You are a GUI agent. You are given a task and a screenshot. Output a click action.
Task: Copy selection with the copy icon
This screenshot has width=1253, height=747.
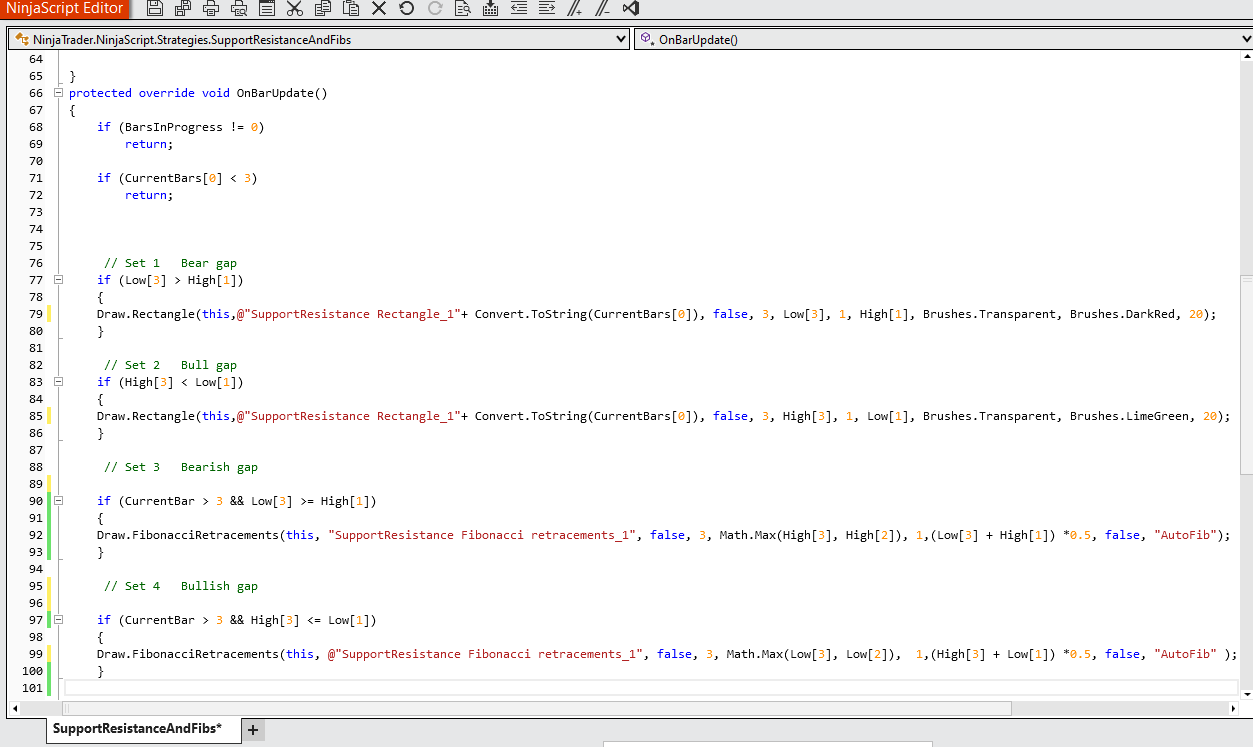323,9
